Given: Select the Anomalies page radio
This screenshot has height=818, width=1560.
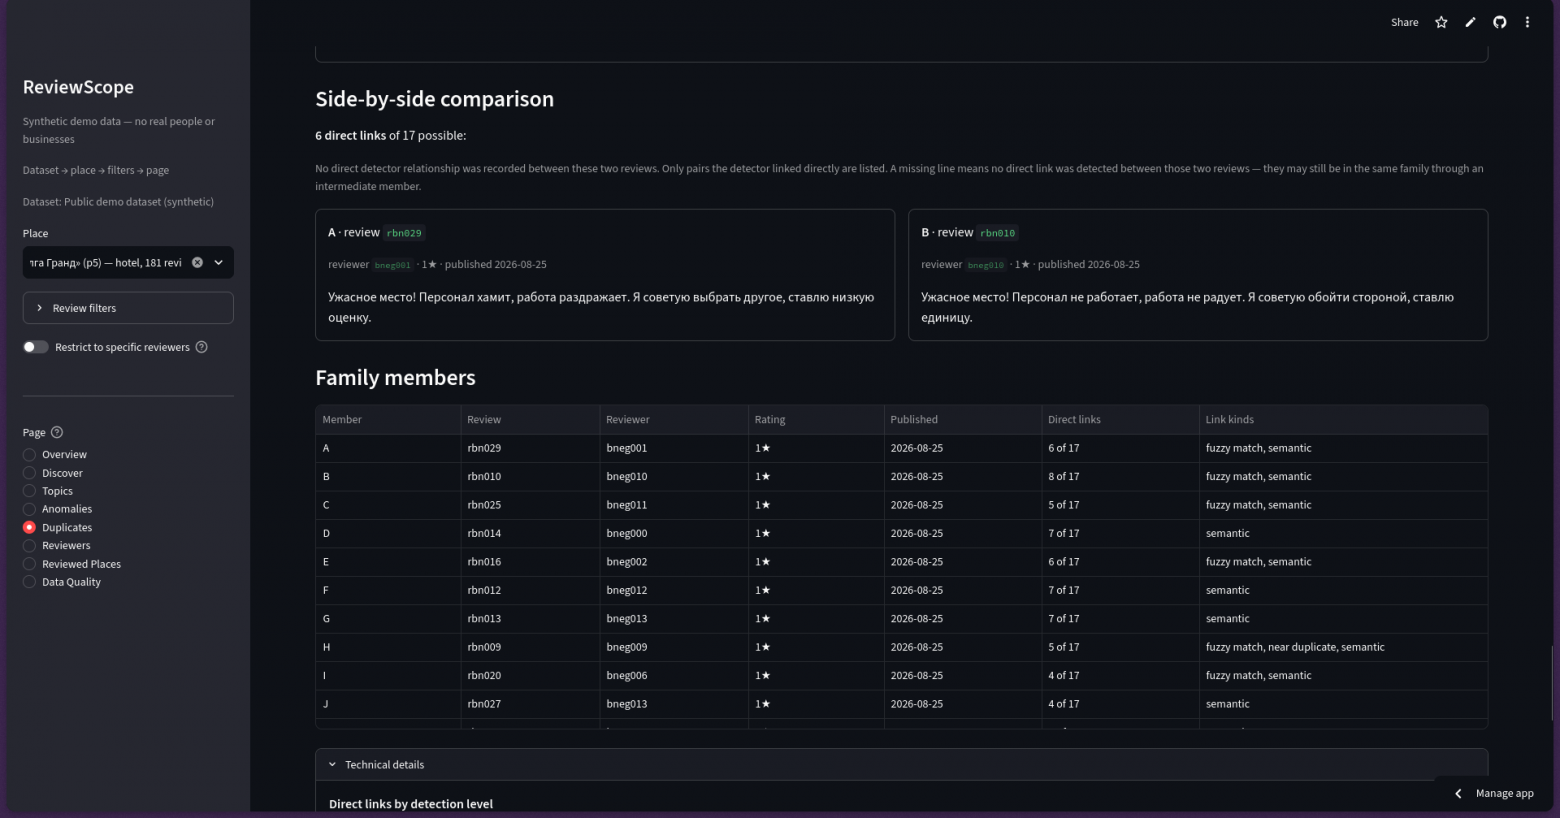Looking at the screenshot, I should coord(29,509).
